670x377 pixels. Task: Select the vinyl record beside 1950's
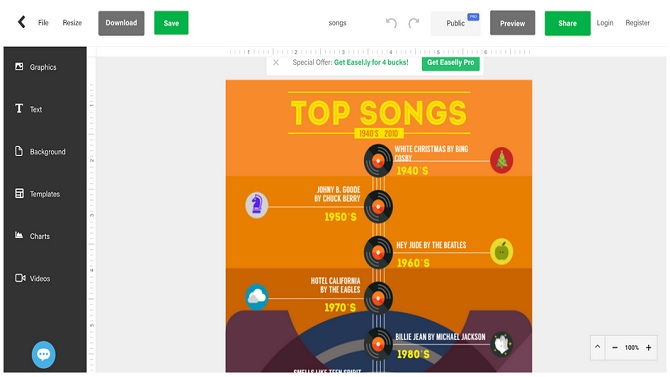click(x=378, y=207)
